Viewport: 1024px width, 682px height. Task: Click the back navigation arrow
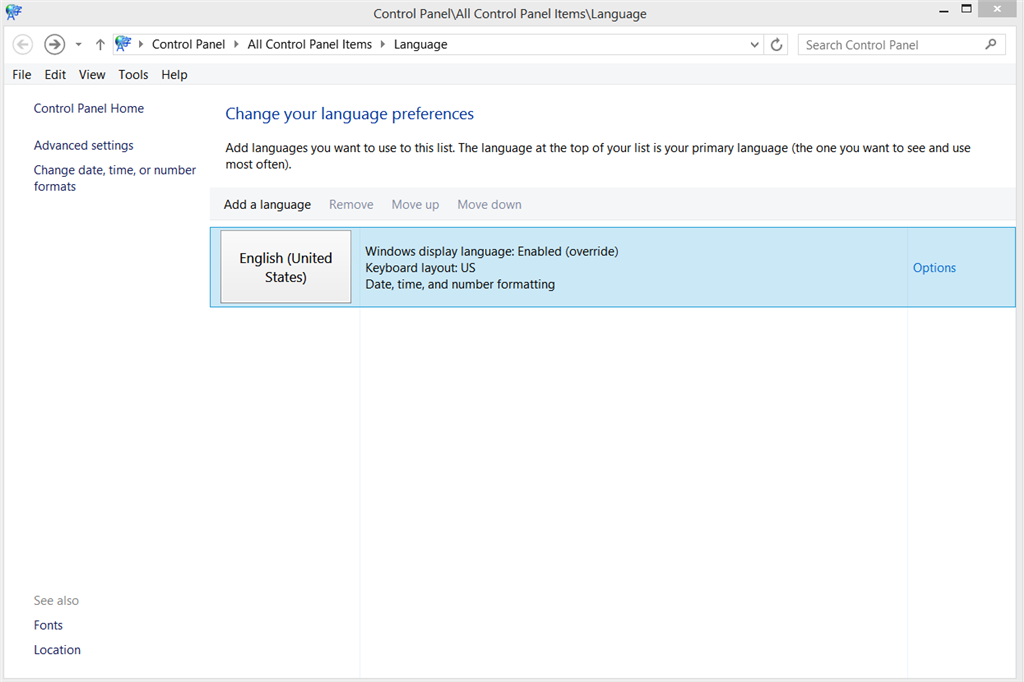22,44
